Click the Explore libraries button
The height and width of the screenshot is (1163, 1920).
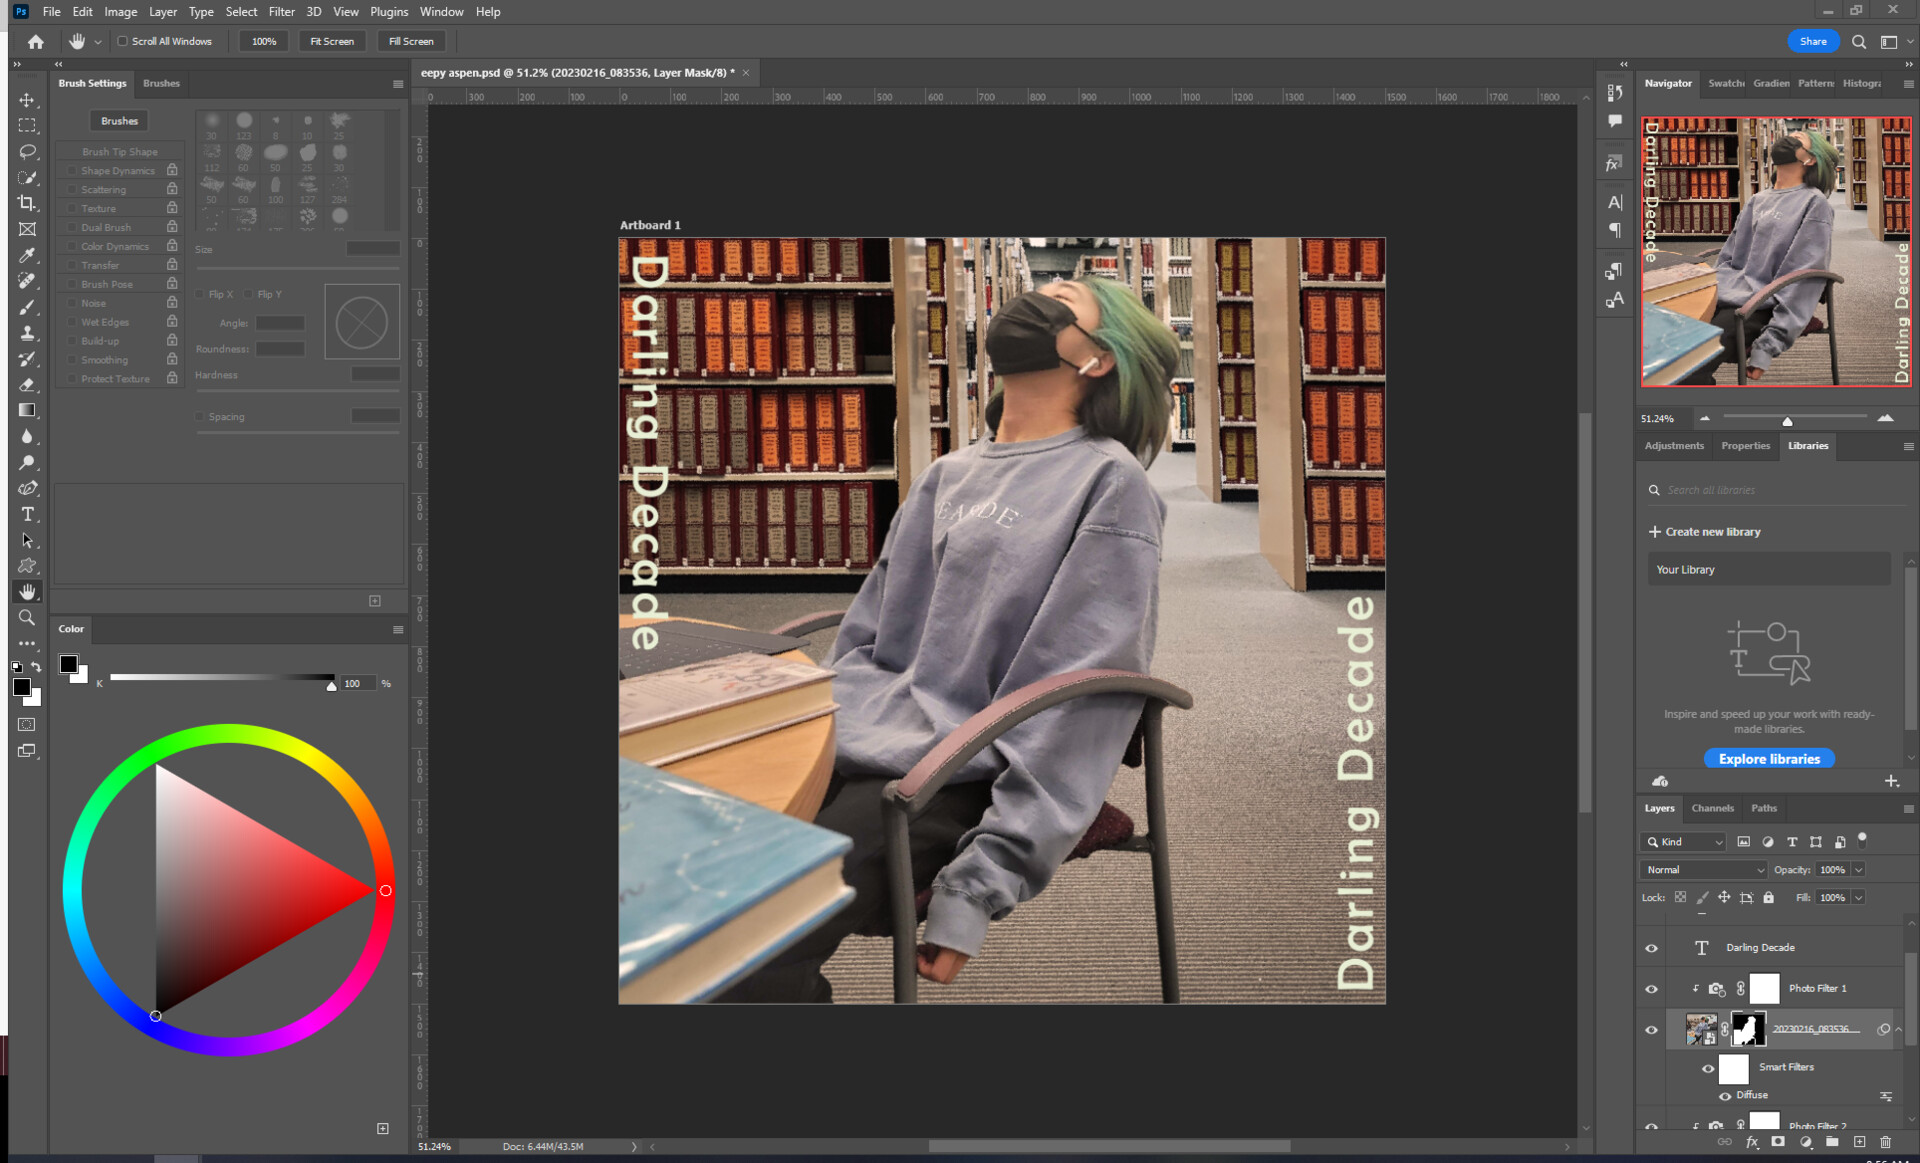(1768, 759)
